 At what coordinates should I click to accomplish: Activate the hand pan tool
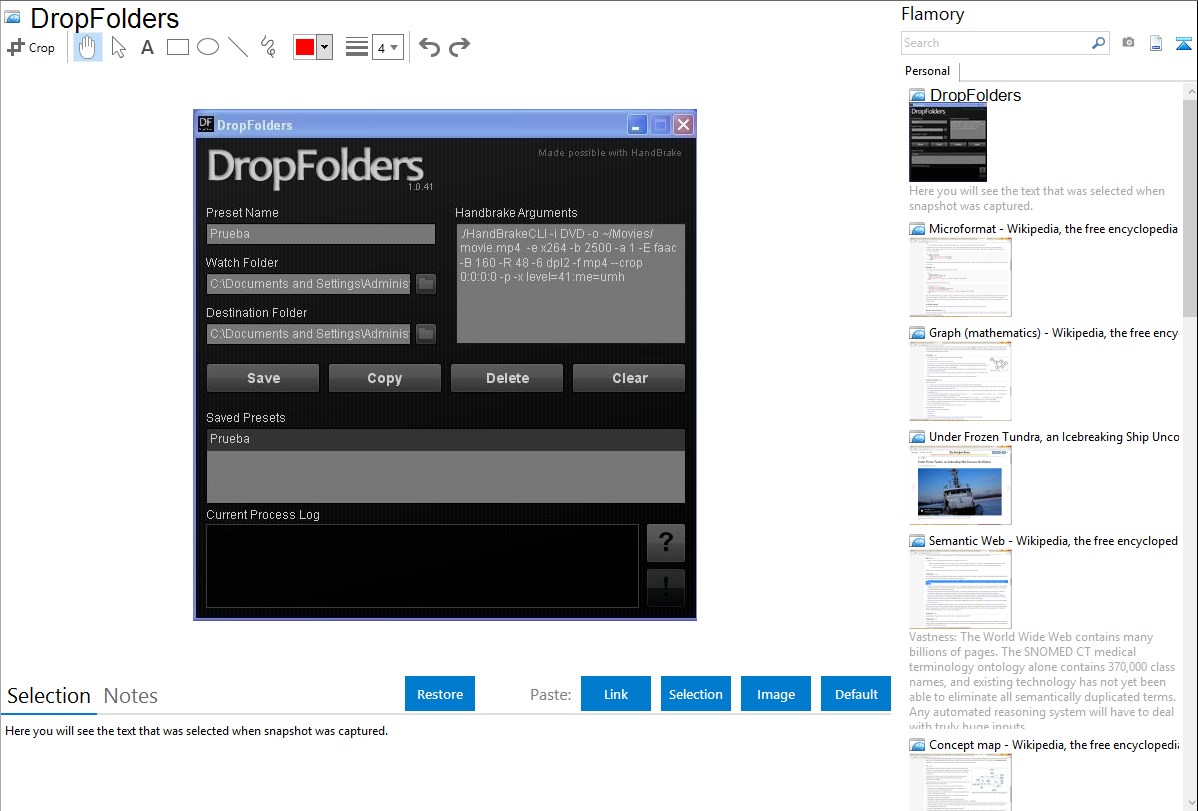pos(87,47)
